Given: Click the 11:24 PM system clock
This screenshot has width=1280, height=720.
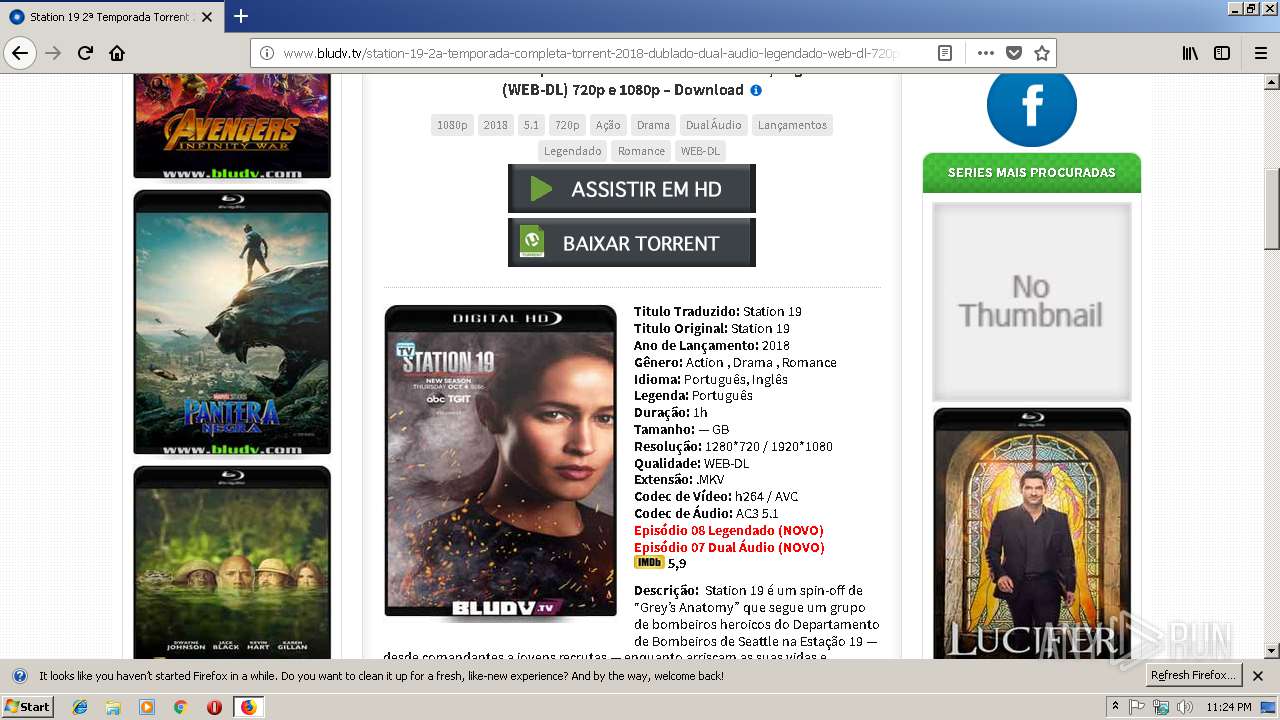Looking at the screenshot, I should click(1229, 707).
